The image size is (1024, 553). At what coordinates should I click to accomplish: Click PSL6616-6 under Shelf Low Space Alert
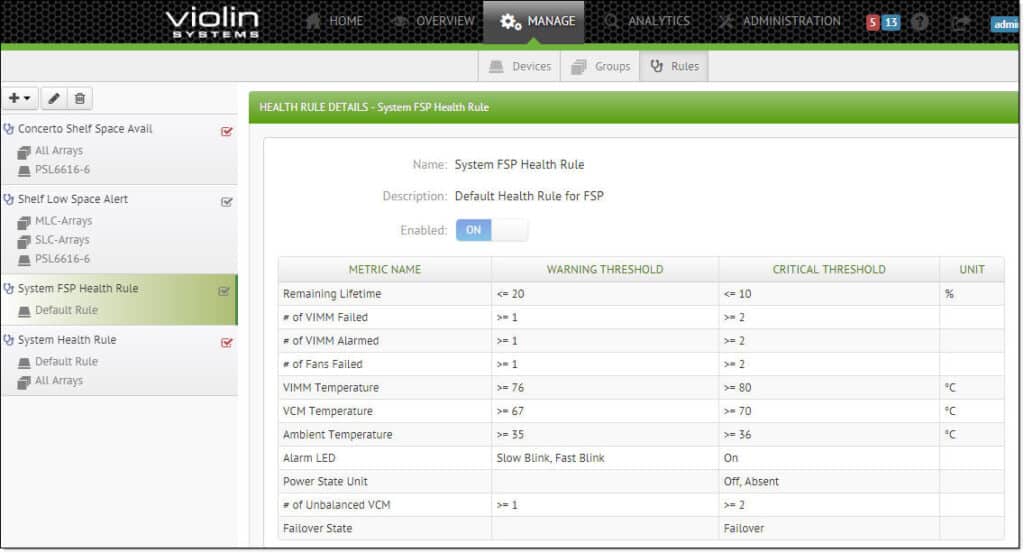click(63, 259)
